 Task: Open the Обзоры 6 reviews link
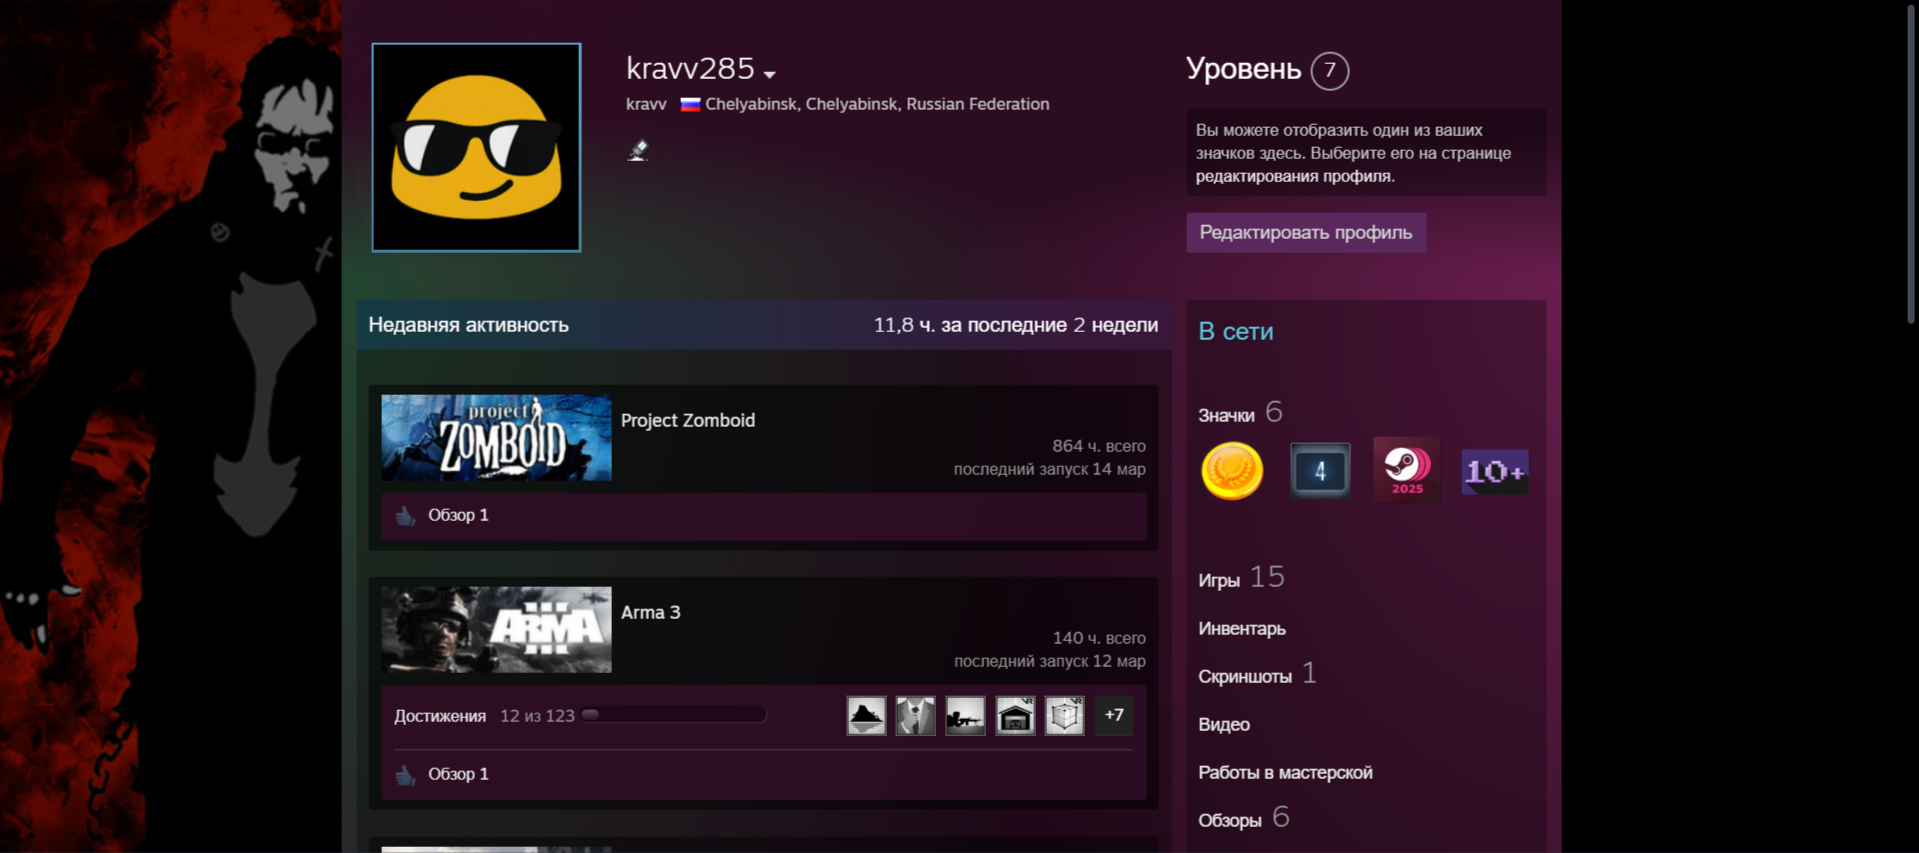click(x=1244, y=819)
